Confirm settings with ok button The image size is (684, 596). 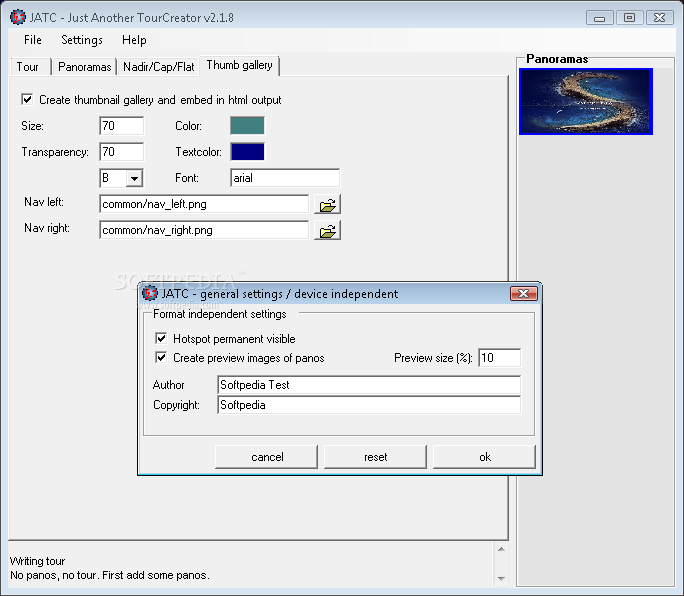click(x=485, y=457)
